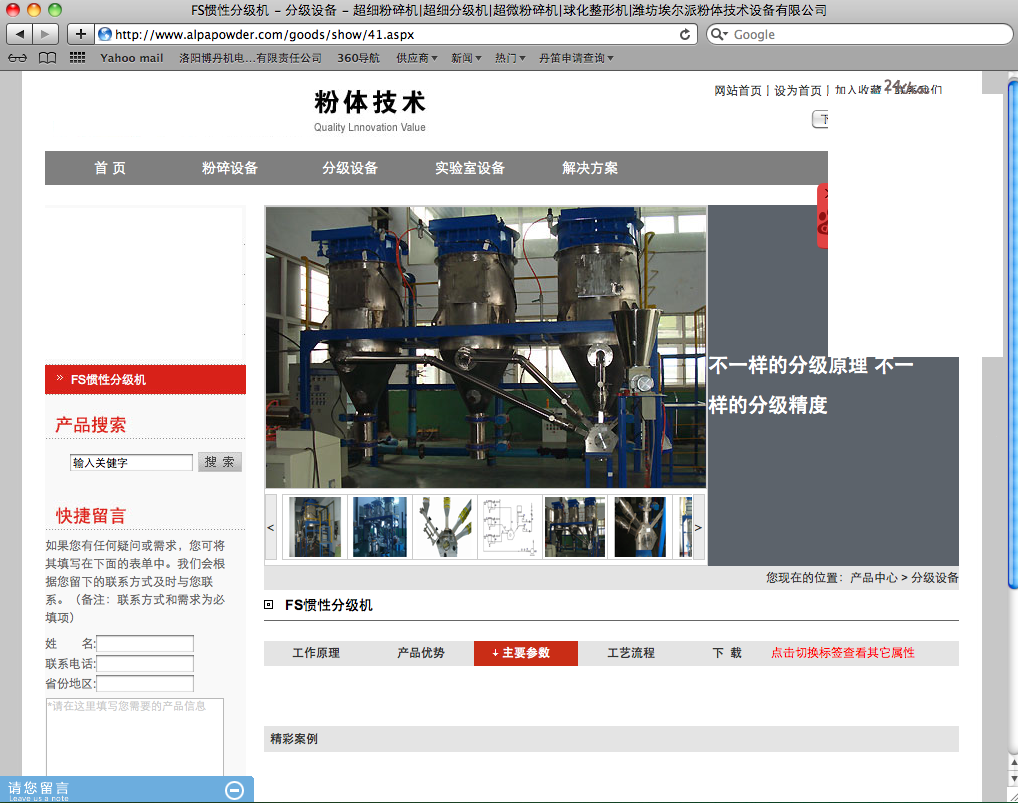Screen dimensions: 1018x803
Task: Click the 搜索 product search button
Action: (220, 462)
